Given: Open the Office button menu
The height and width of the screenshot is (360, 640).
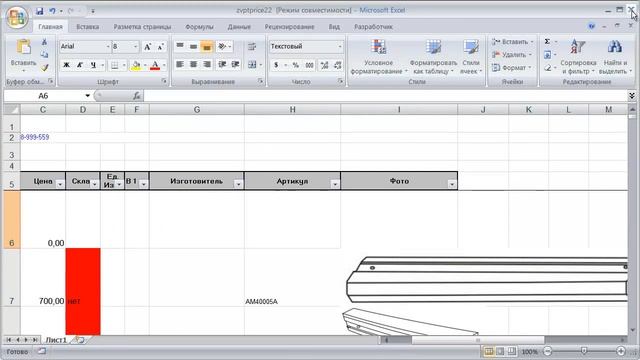Looking at the screenshot, I should tap(17, 17).
